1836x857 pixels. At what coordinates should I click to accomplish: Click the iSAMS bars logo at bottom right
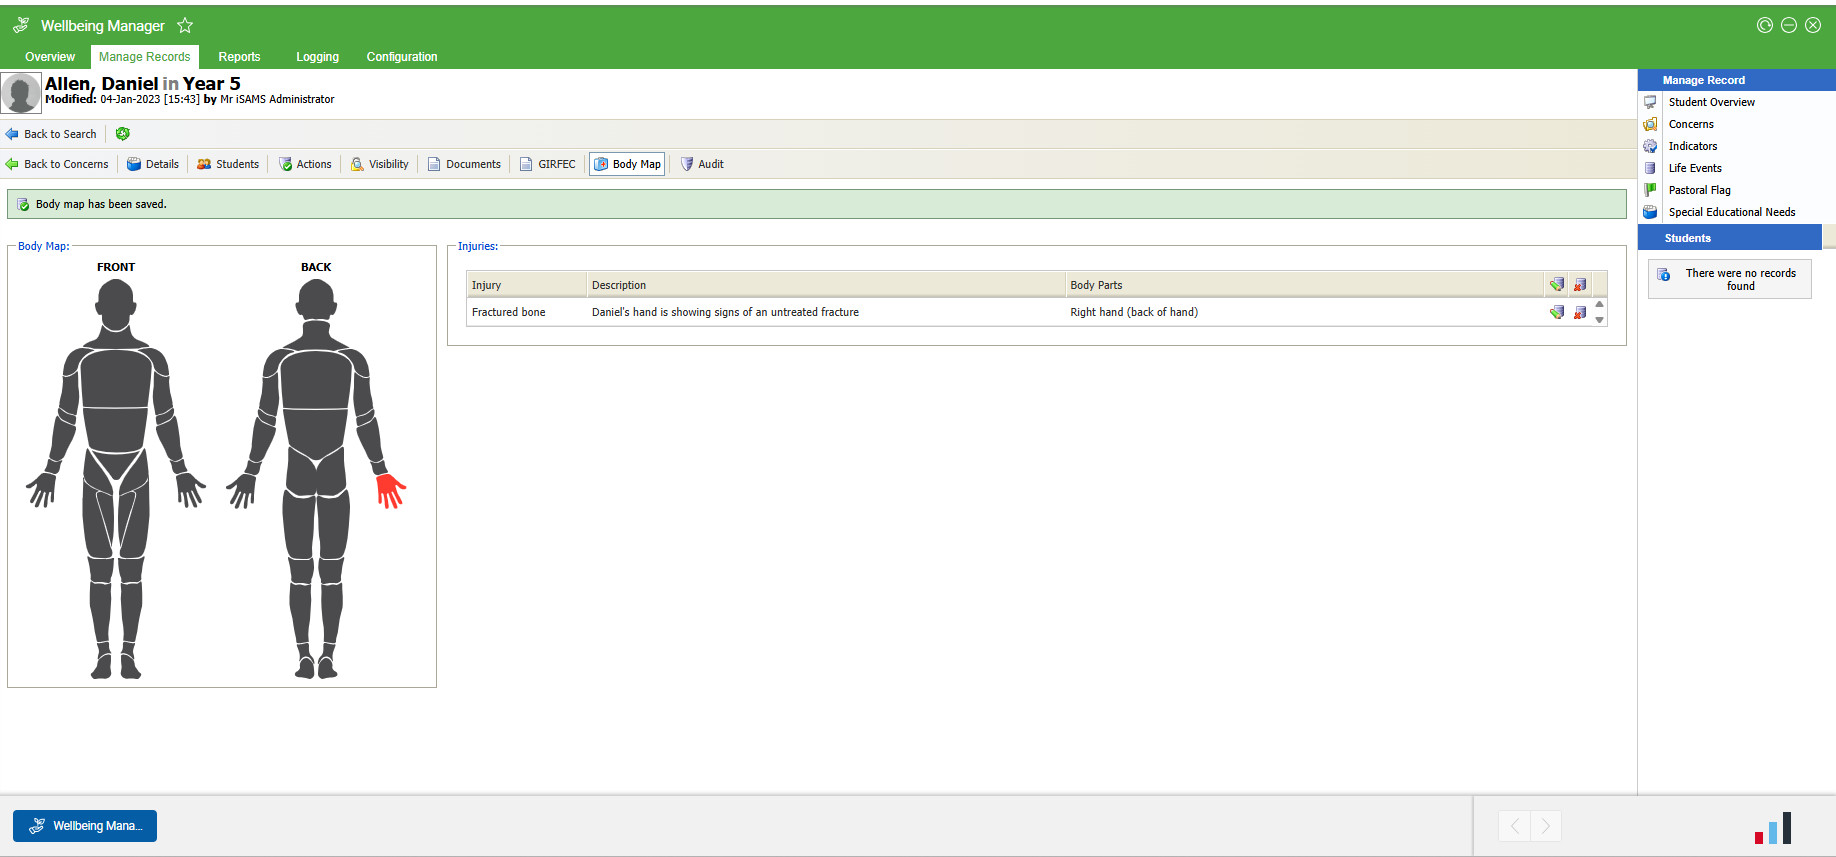coord(1773,828)
